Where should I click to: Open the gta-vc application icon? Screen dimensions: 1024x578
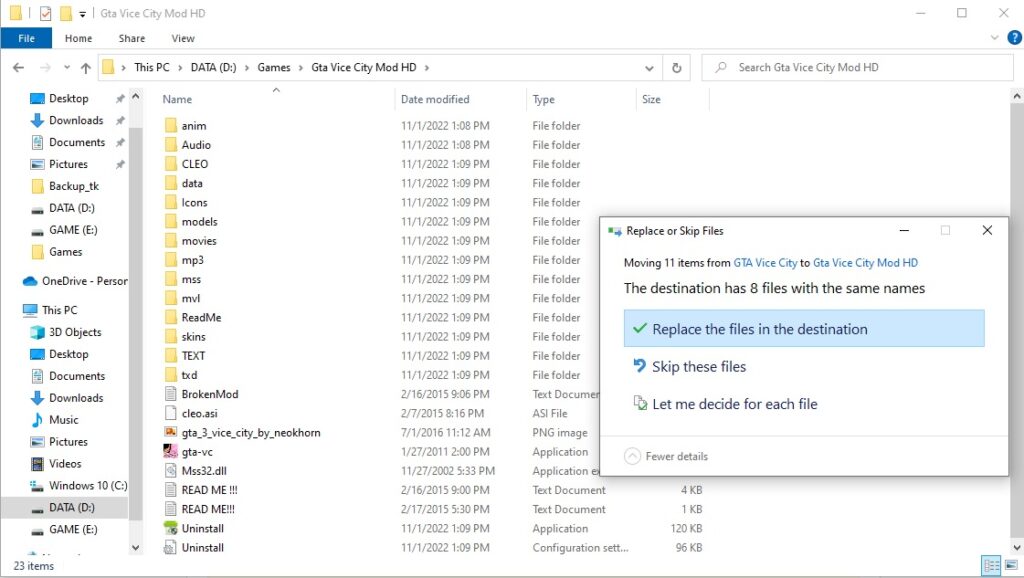click(170, 451)
